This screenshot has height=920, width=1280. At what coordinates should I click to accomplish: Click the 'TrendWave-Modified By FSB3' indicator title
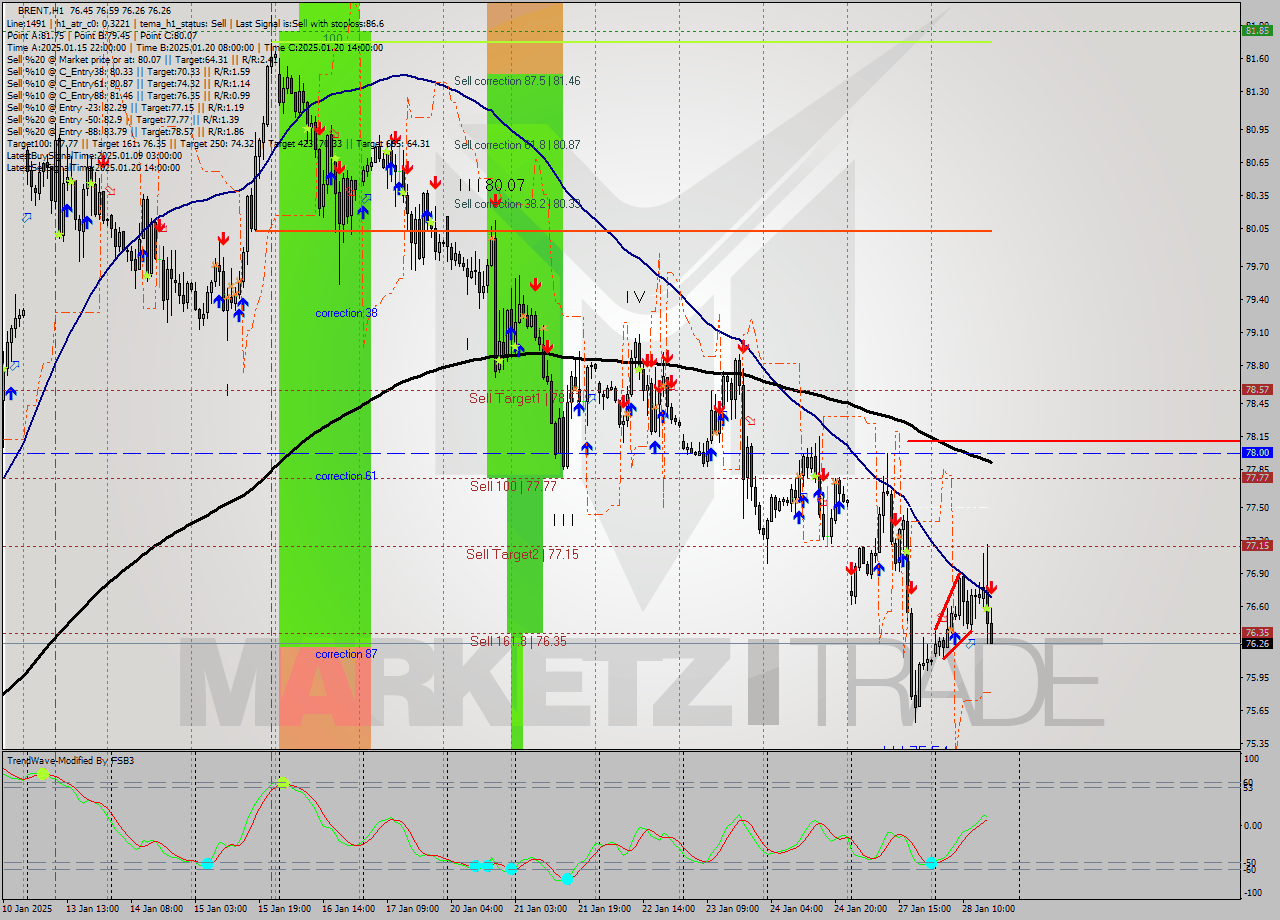point(71,761)
